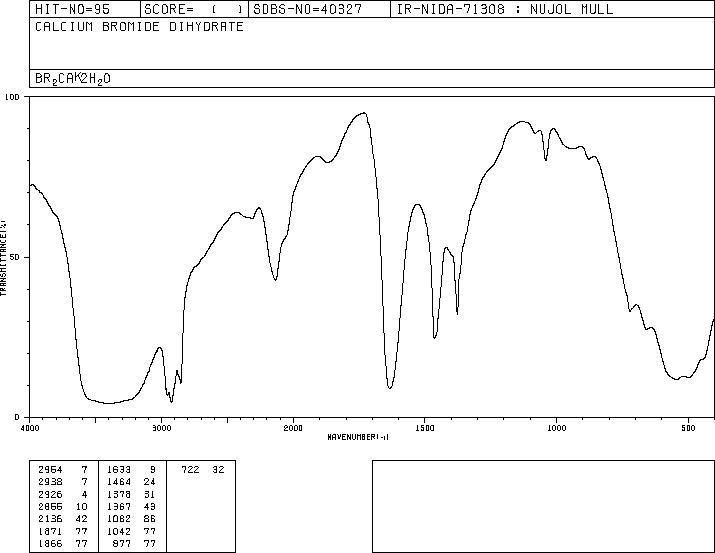Screen dimensions: 715x553
Task: Click the top 100 label on the transmittance axis
Action: 12,97
